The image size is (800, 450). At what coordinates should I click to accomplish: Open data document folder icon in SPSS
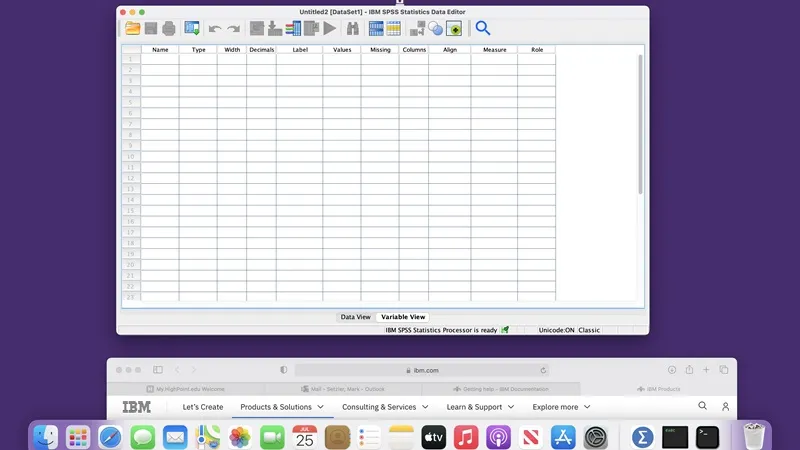[x=133, y=29]
